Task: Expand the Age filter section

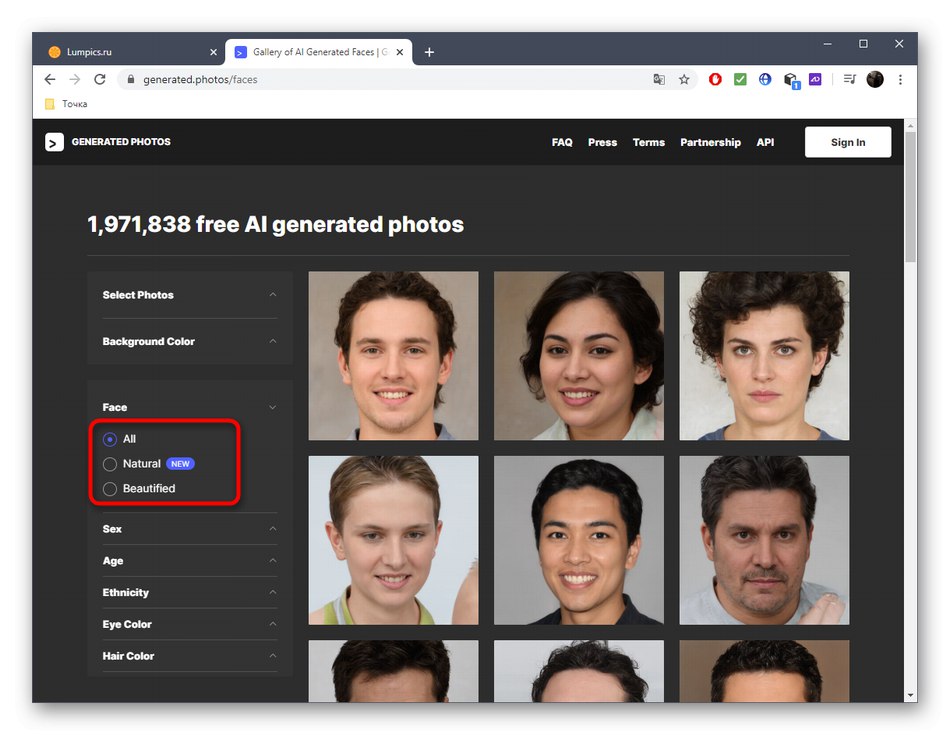Action: pyautogui.click(x=190, y=561)
